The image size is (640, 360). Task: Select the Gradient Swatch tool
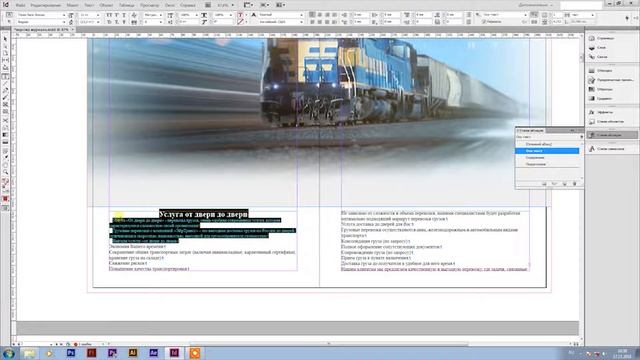click(5, 135)
